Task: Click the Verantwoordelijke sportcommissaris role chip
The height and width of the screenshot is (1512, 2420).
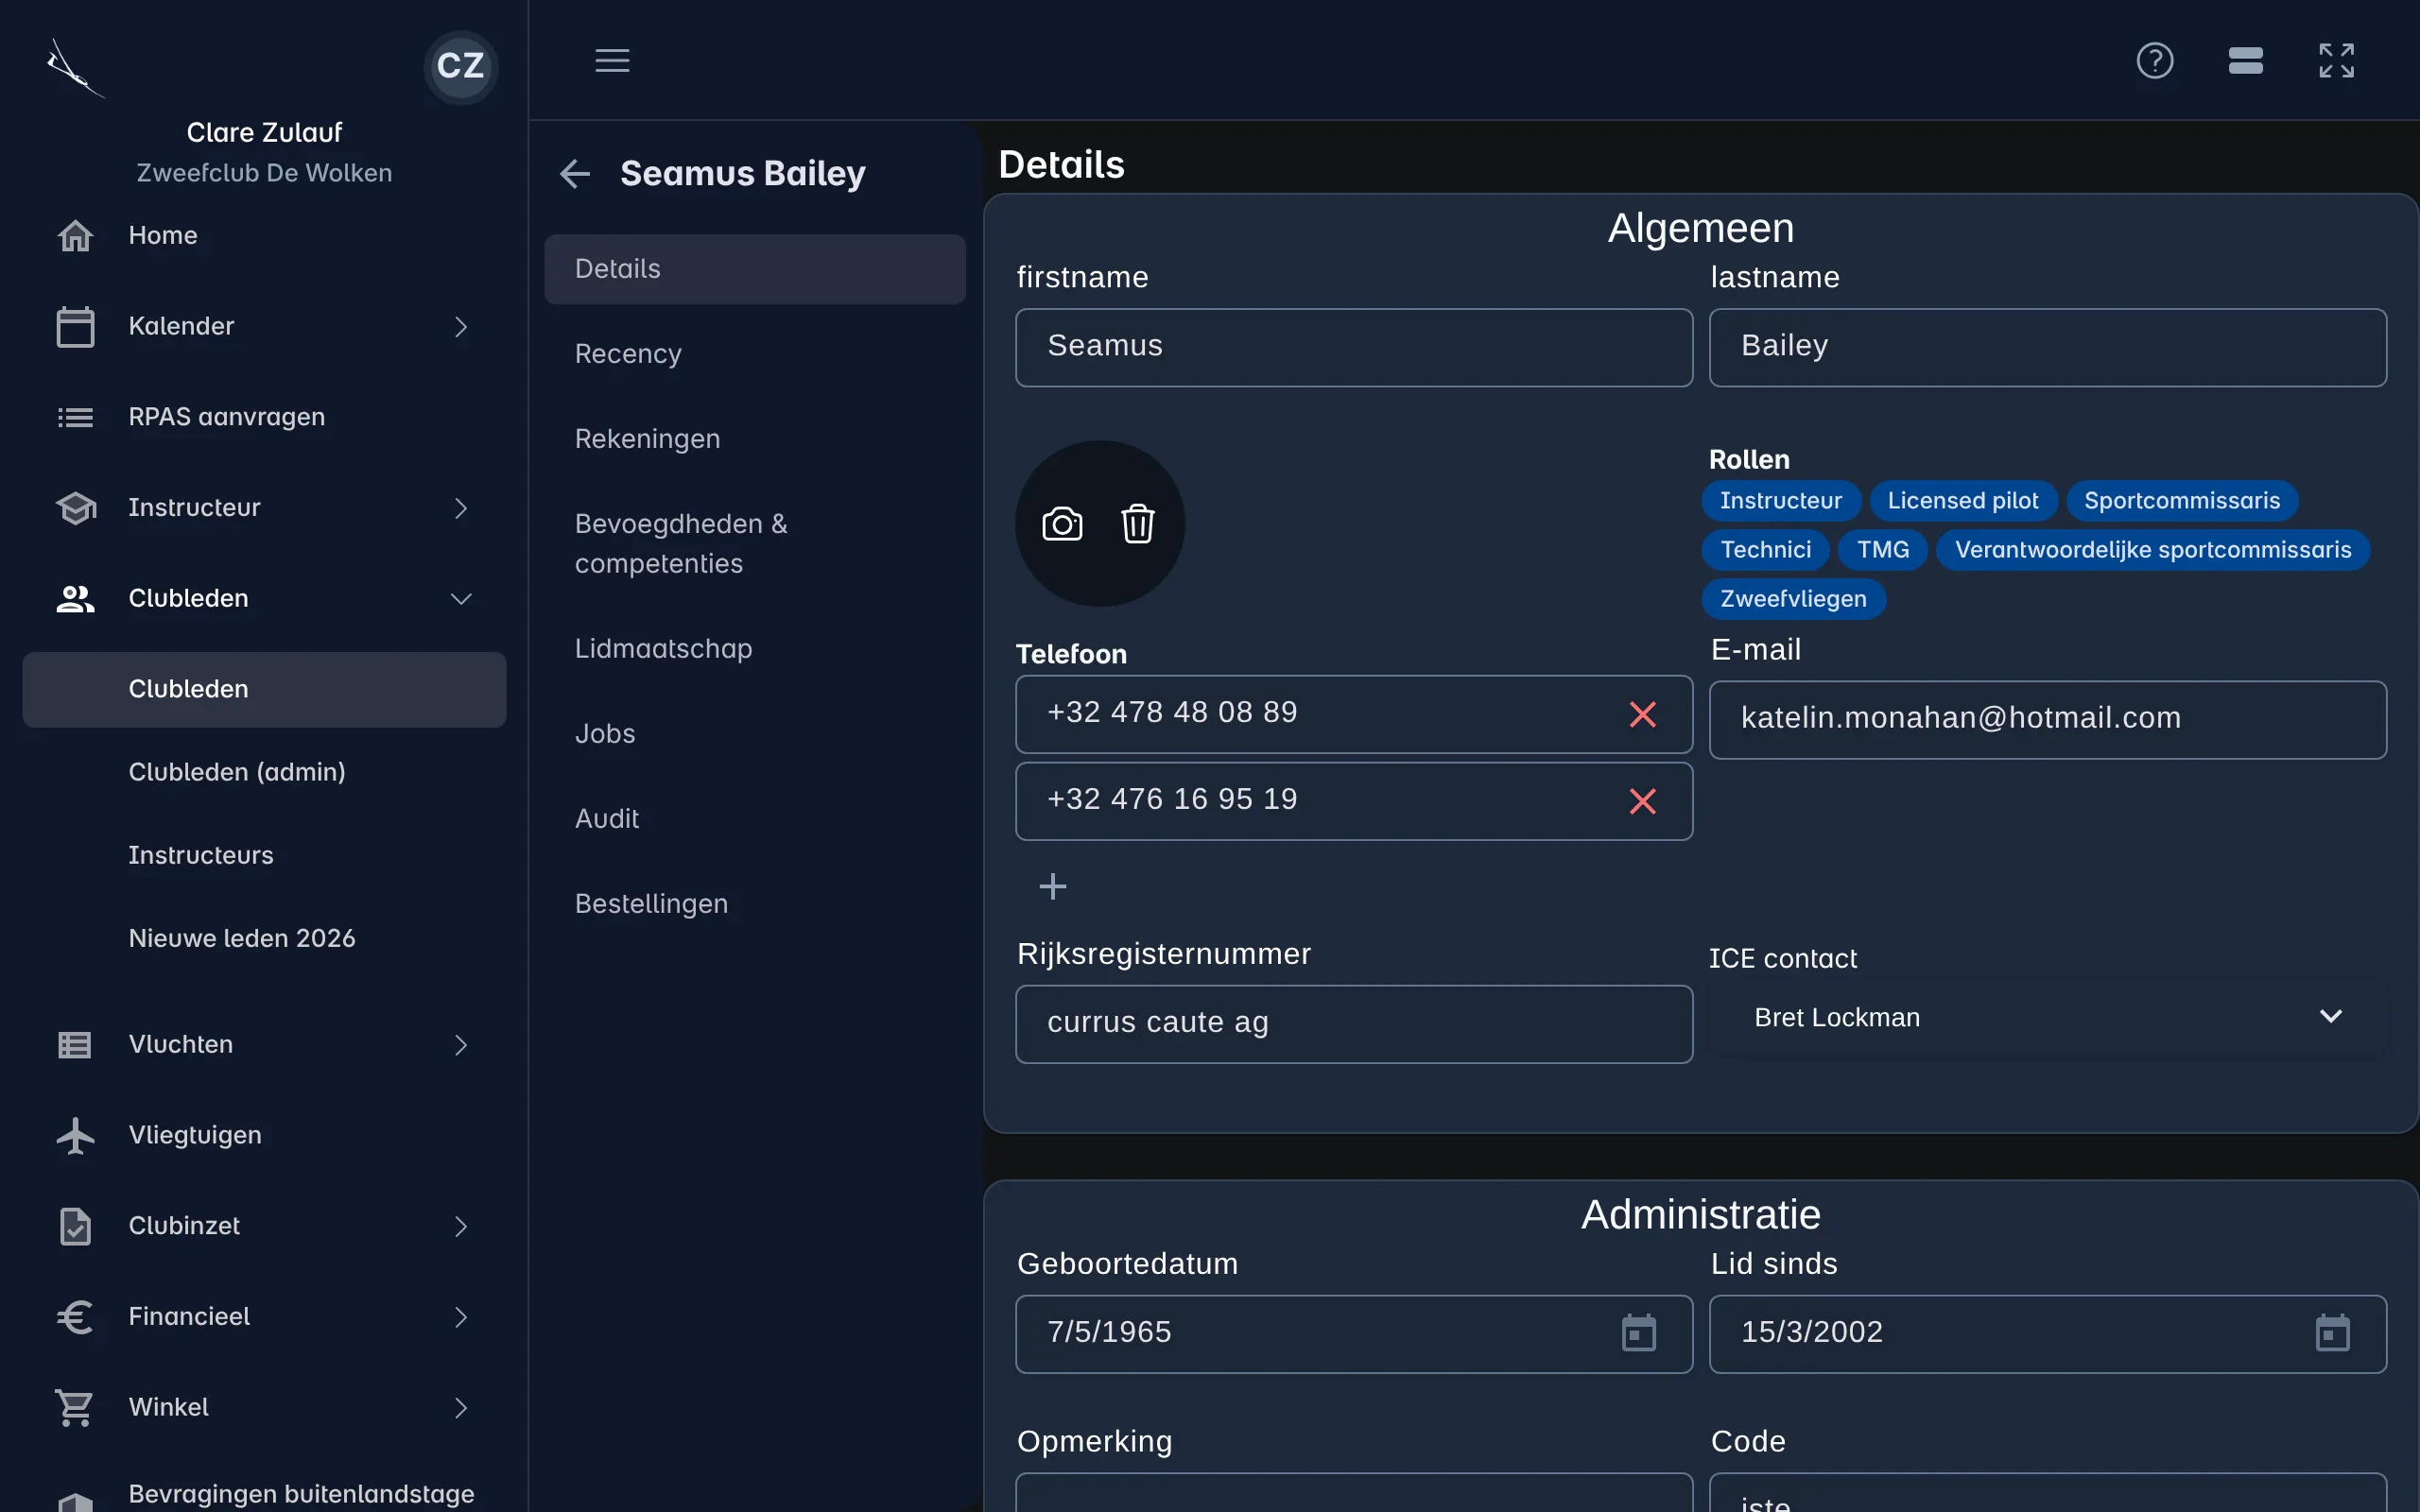Action: pos(2152,550)
